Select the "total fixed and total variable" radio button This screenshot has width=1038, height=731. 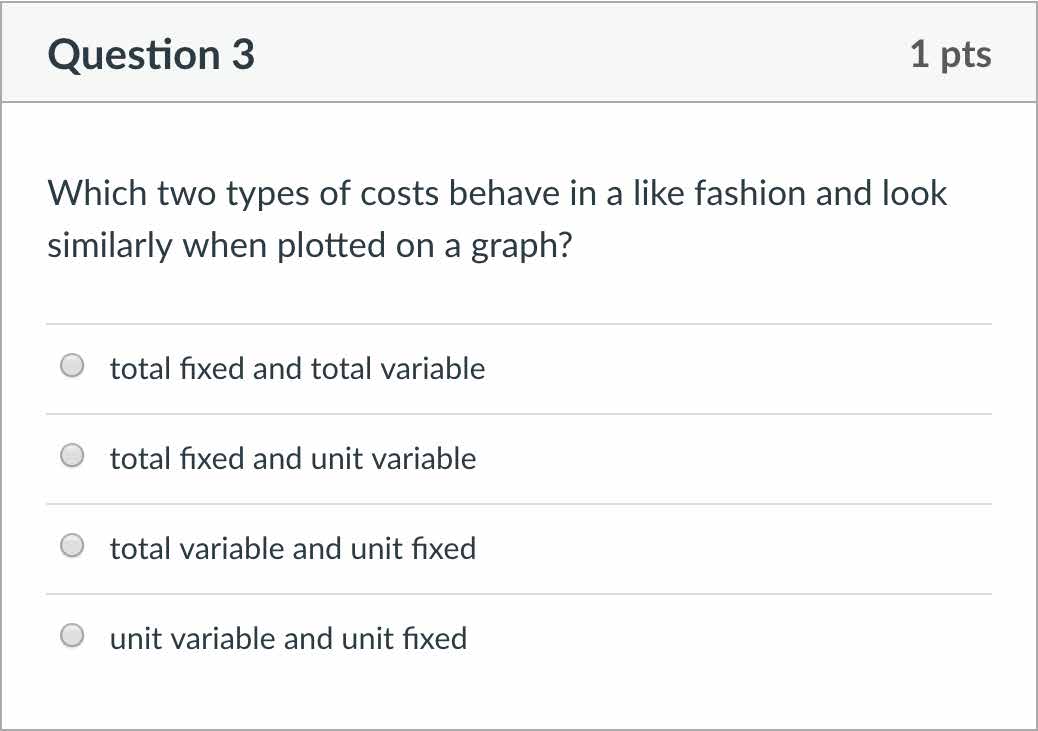72,367
